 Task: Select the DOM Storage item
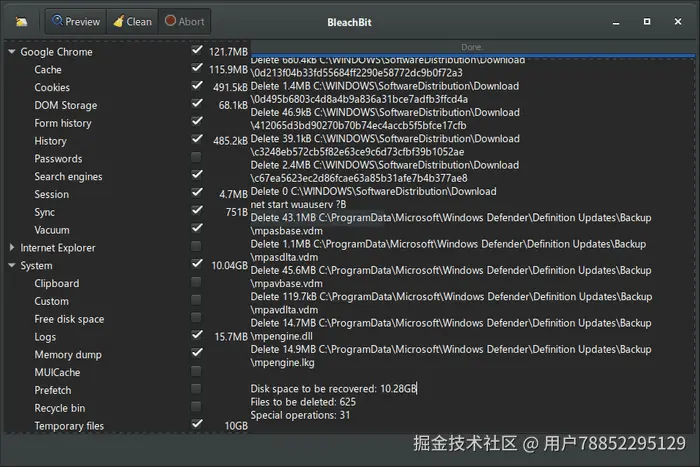pos(66,105)
